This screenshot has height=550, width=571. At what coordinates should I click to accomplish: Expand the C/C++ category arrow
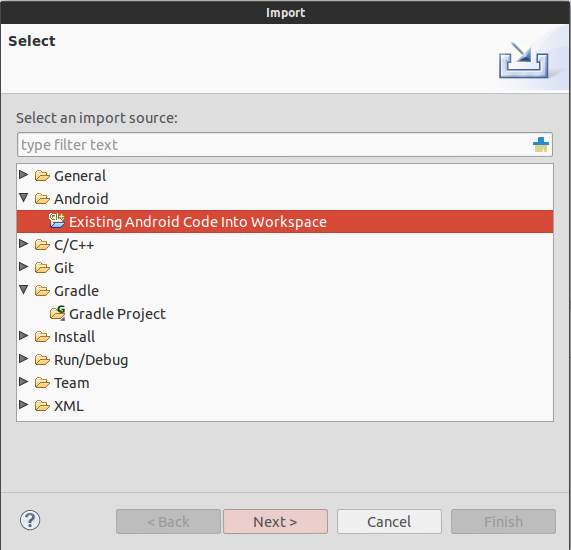click(24, 243)
